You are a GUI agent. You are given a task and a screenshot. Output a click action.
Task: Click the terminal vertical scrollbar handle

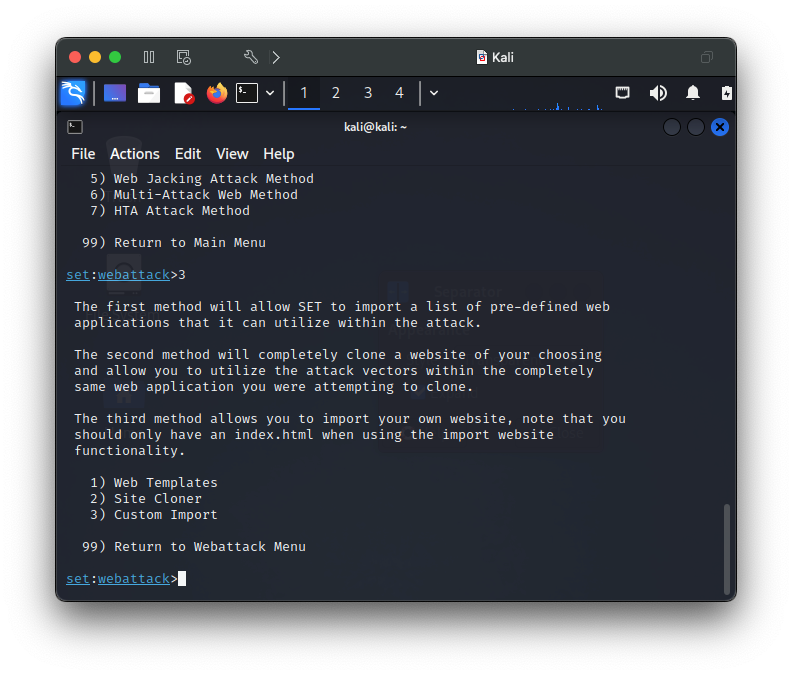click(x=726, y=549)
